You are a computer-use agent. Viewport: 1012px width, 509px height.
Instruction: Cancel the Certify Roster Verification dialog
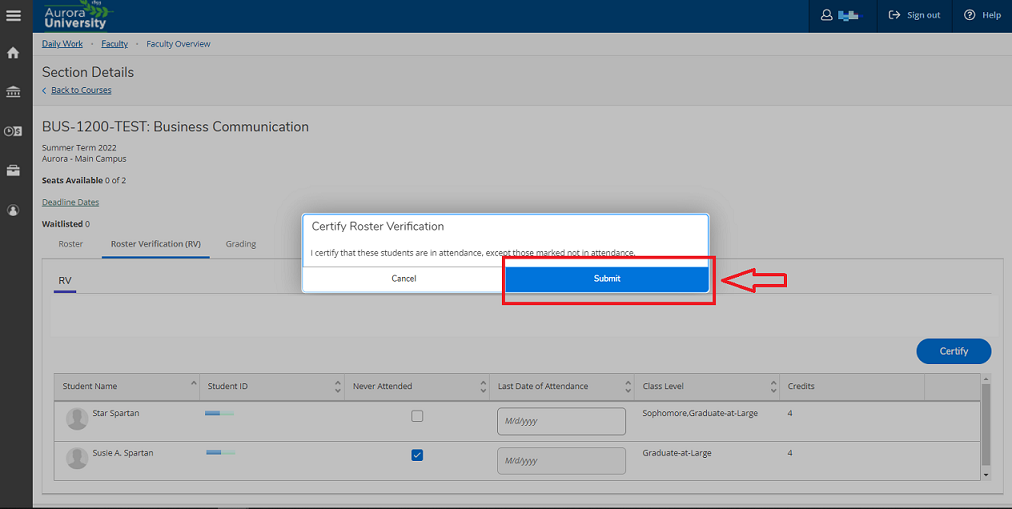point(404,279)
